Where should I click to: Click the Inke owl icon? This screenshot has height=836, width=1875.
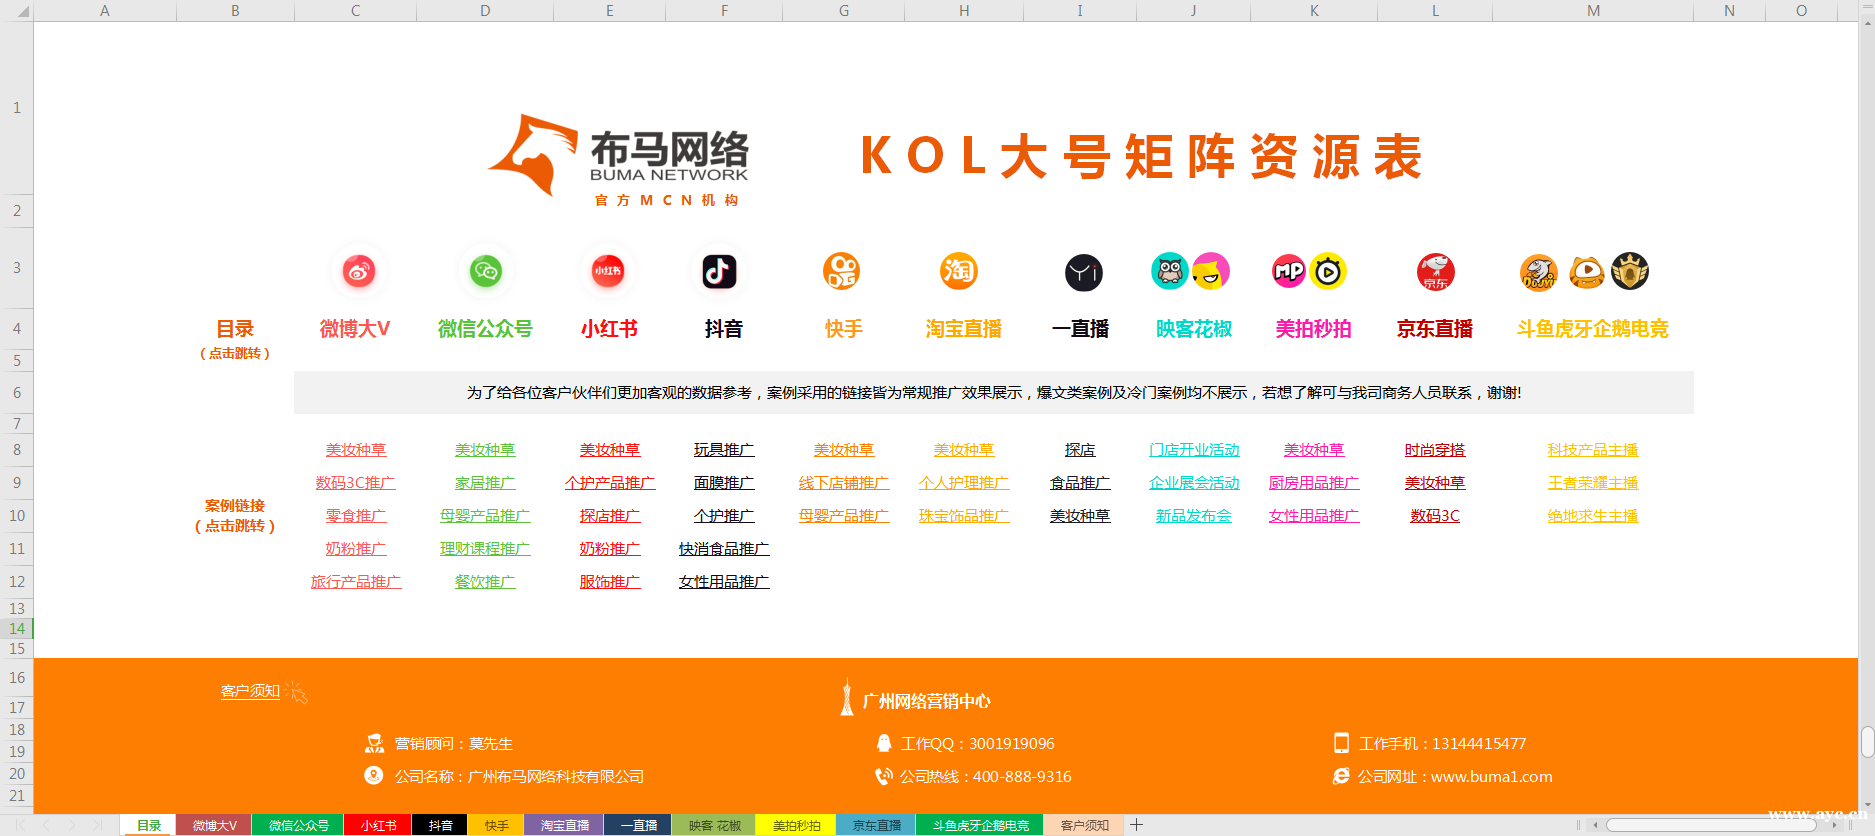click(1170, 271)
